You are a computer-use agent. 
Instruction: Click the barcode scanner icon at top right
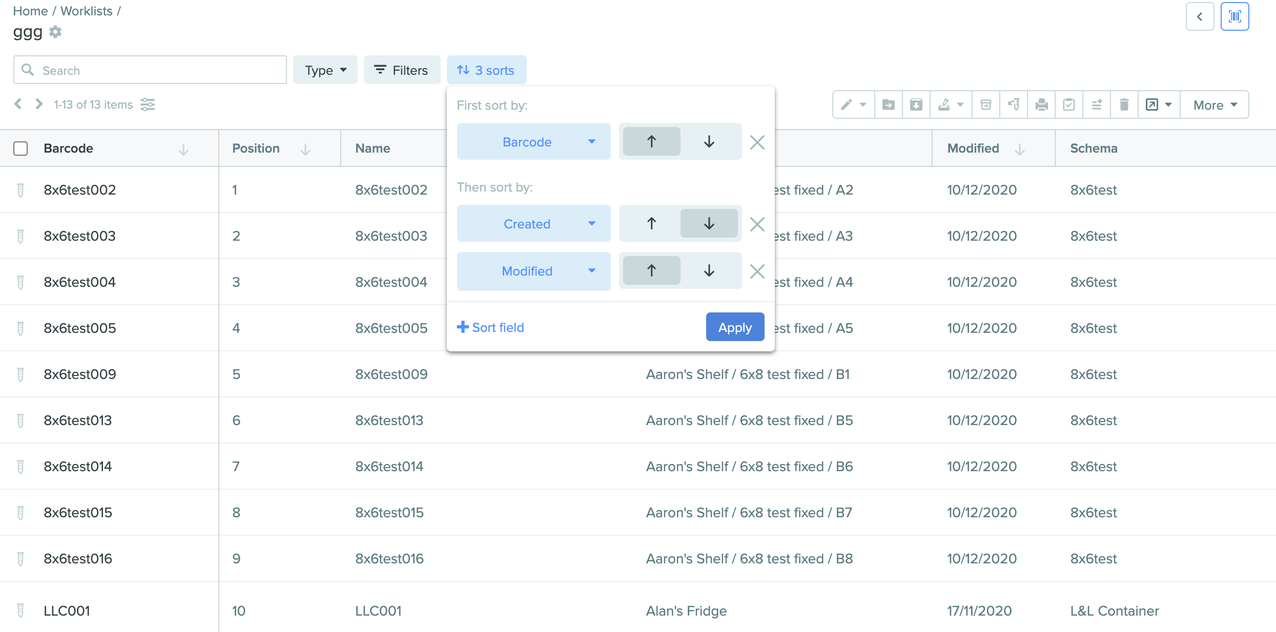[1234, 17]
